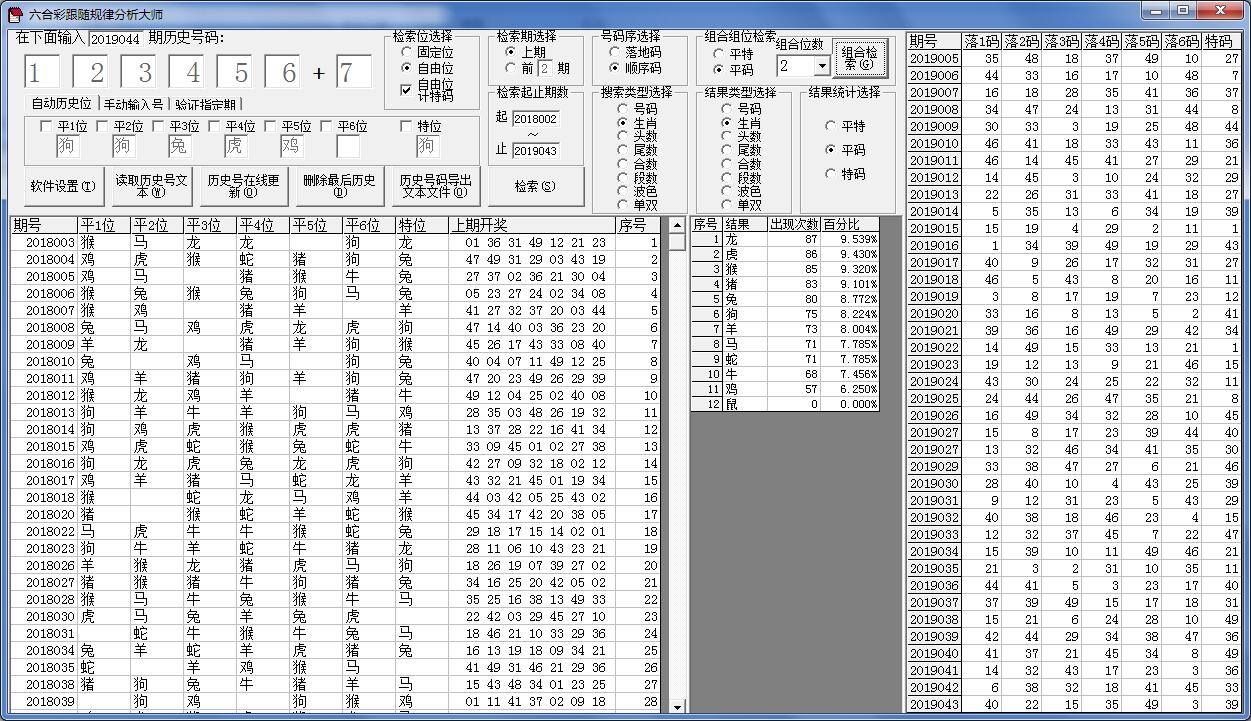Click the 出现次数 column header
The height and width of the screenshot is (721, 1251).
click(x=794, y=224)
